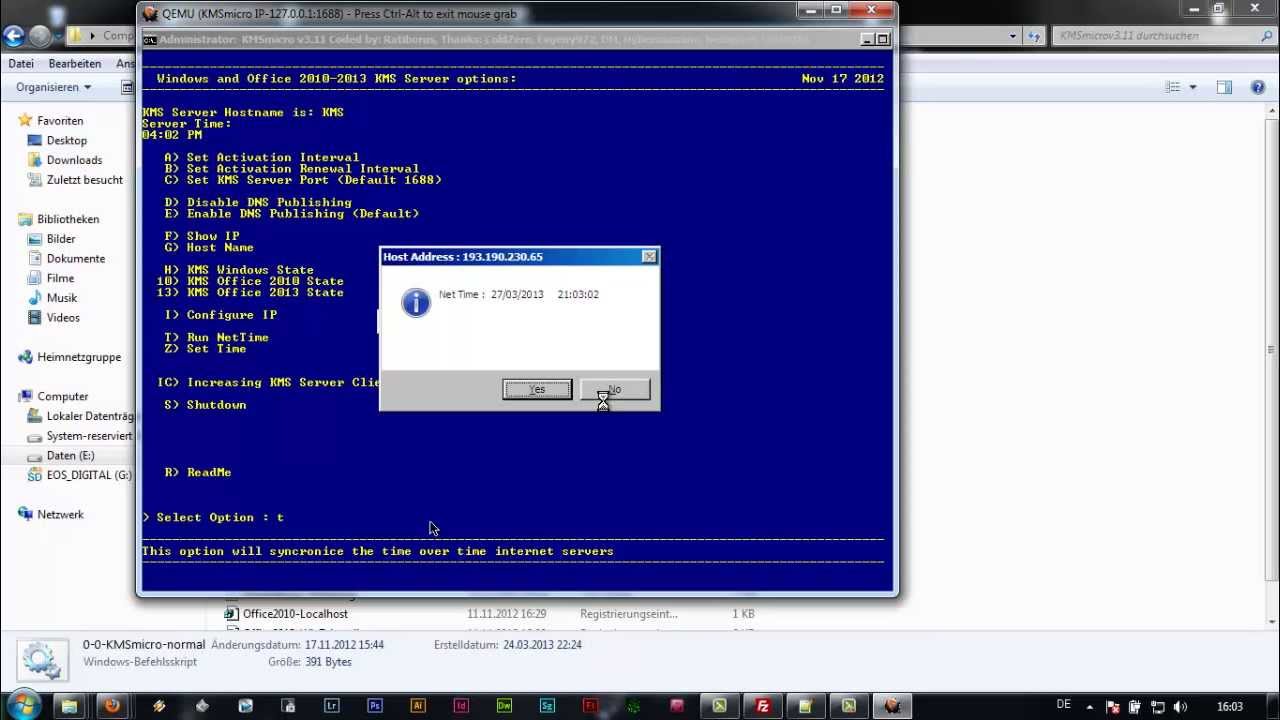Click the Explorer help question mark
Screen dimensions: 1280x720
click(x=1258, y=87)
